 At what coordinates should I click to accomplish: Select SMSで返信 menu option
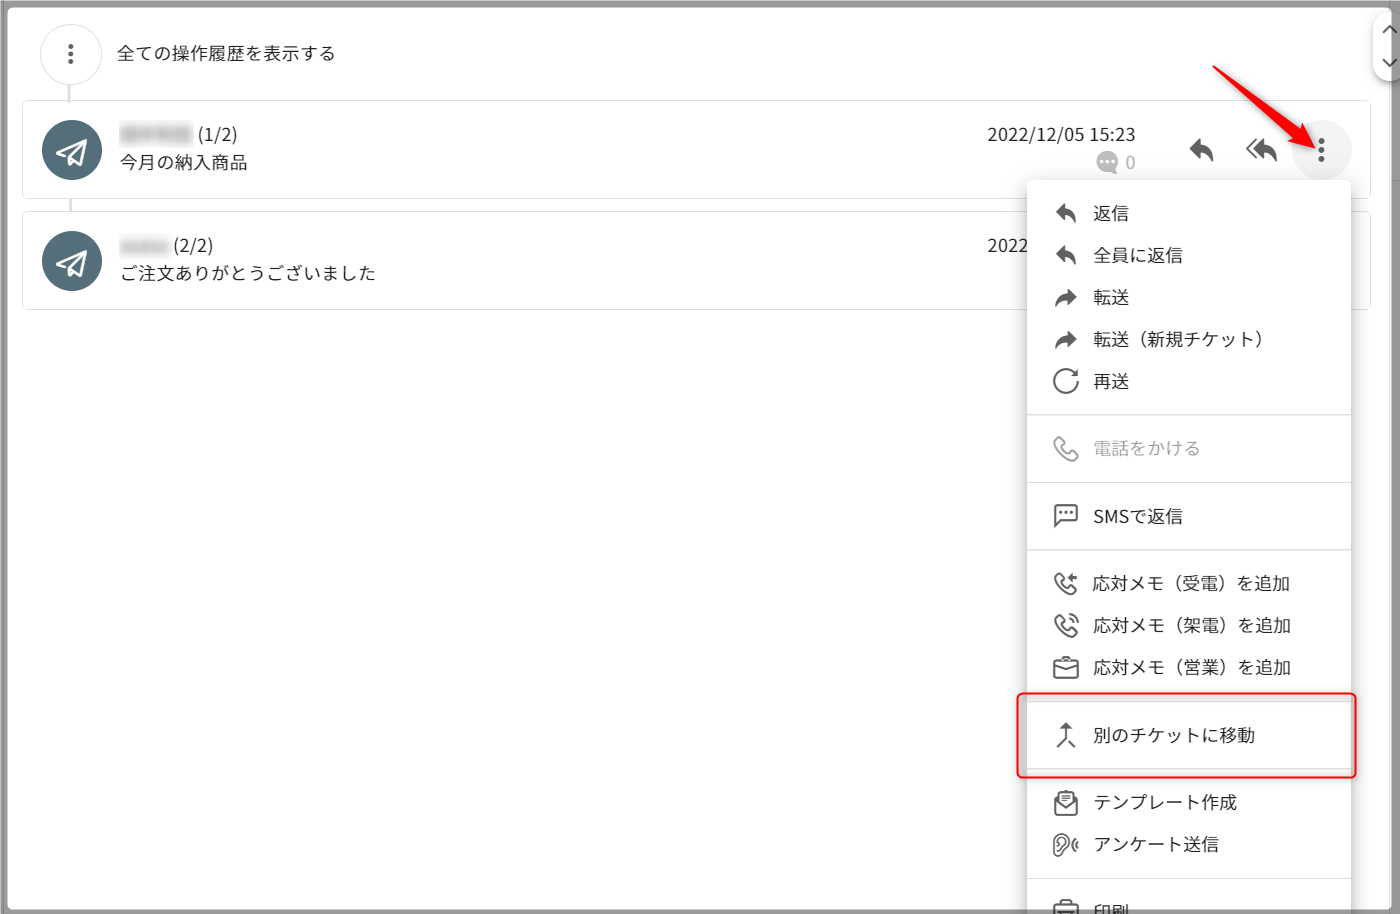(x=1137, y=516)
